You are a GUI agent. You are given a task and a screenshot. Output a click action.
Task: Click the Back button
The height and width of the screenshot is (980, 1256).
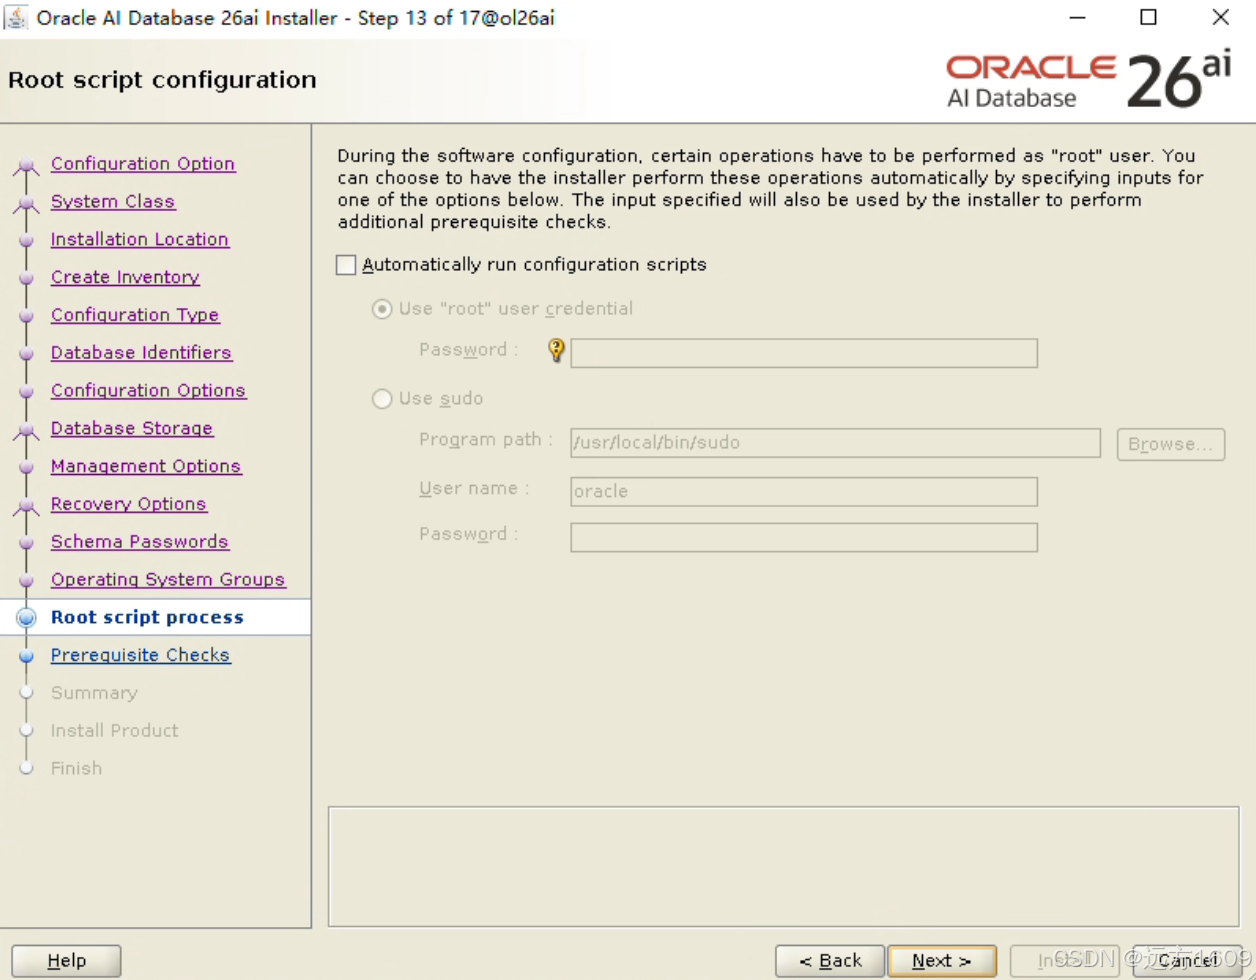point(830,961)
